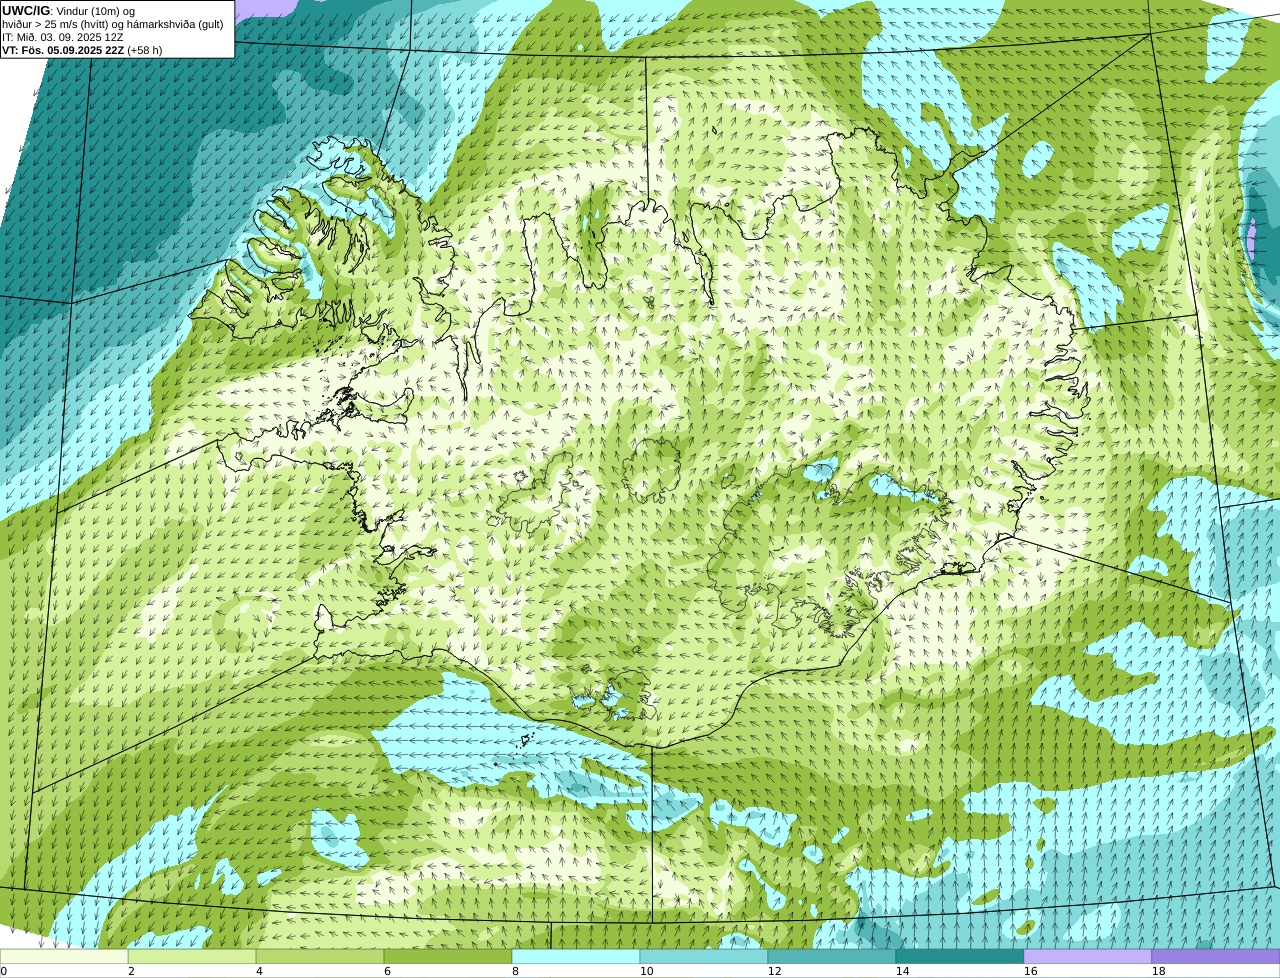
Task: Click the 'VT: Fös. 05.09.2025 22Z (+58 h)' line
Action: [82, 50]
